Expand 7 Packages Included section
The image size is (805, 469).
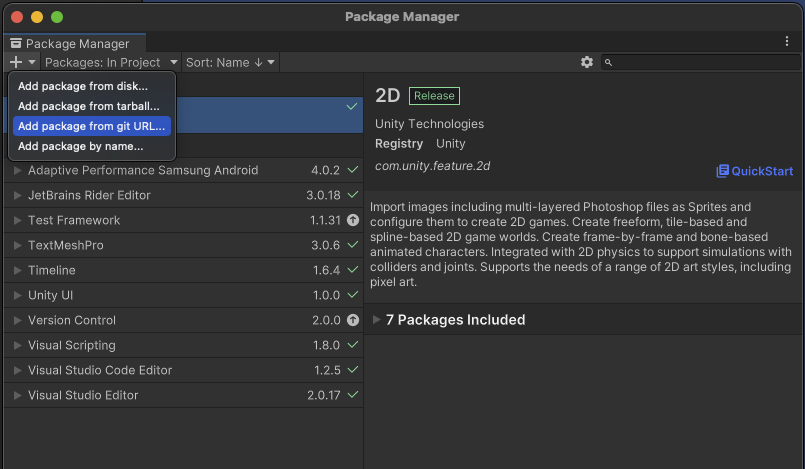pyautogui.click(x=377, y=320)
